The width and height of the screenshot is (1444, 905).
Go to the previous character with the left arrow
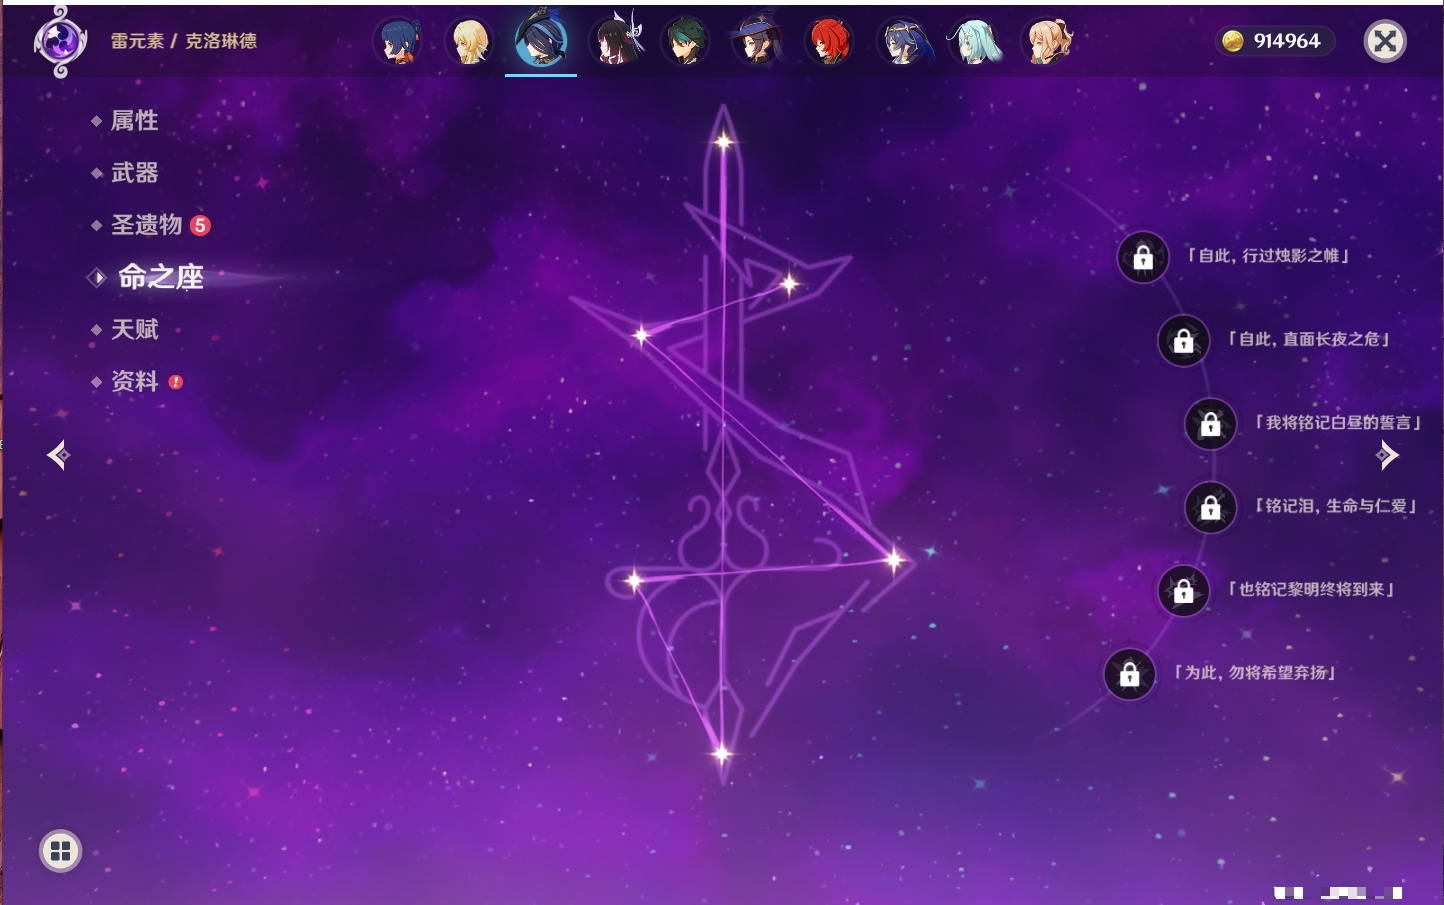58,455
